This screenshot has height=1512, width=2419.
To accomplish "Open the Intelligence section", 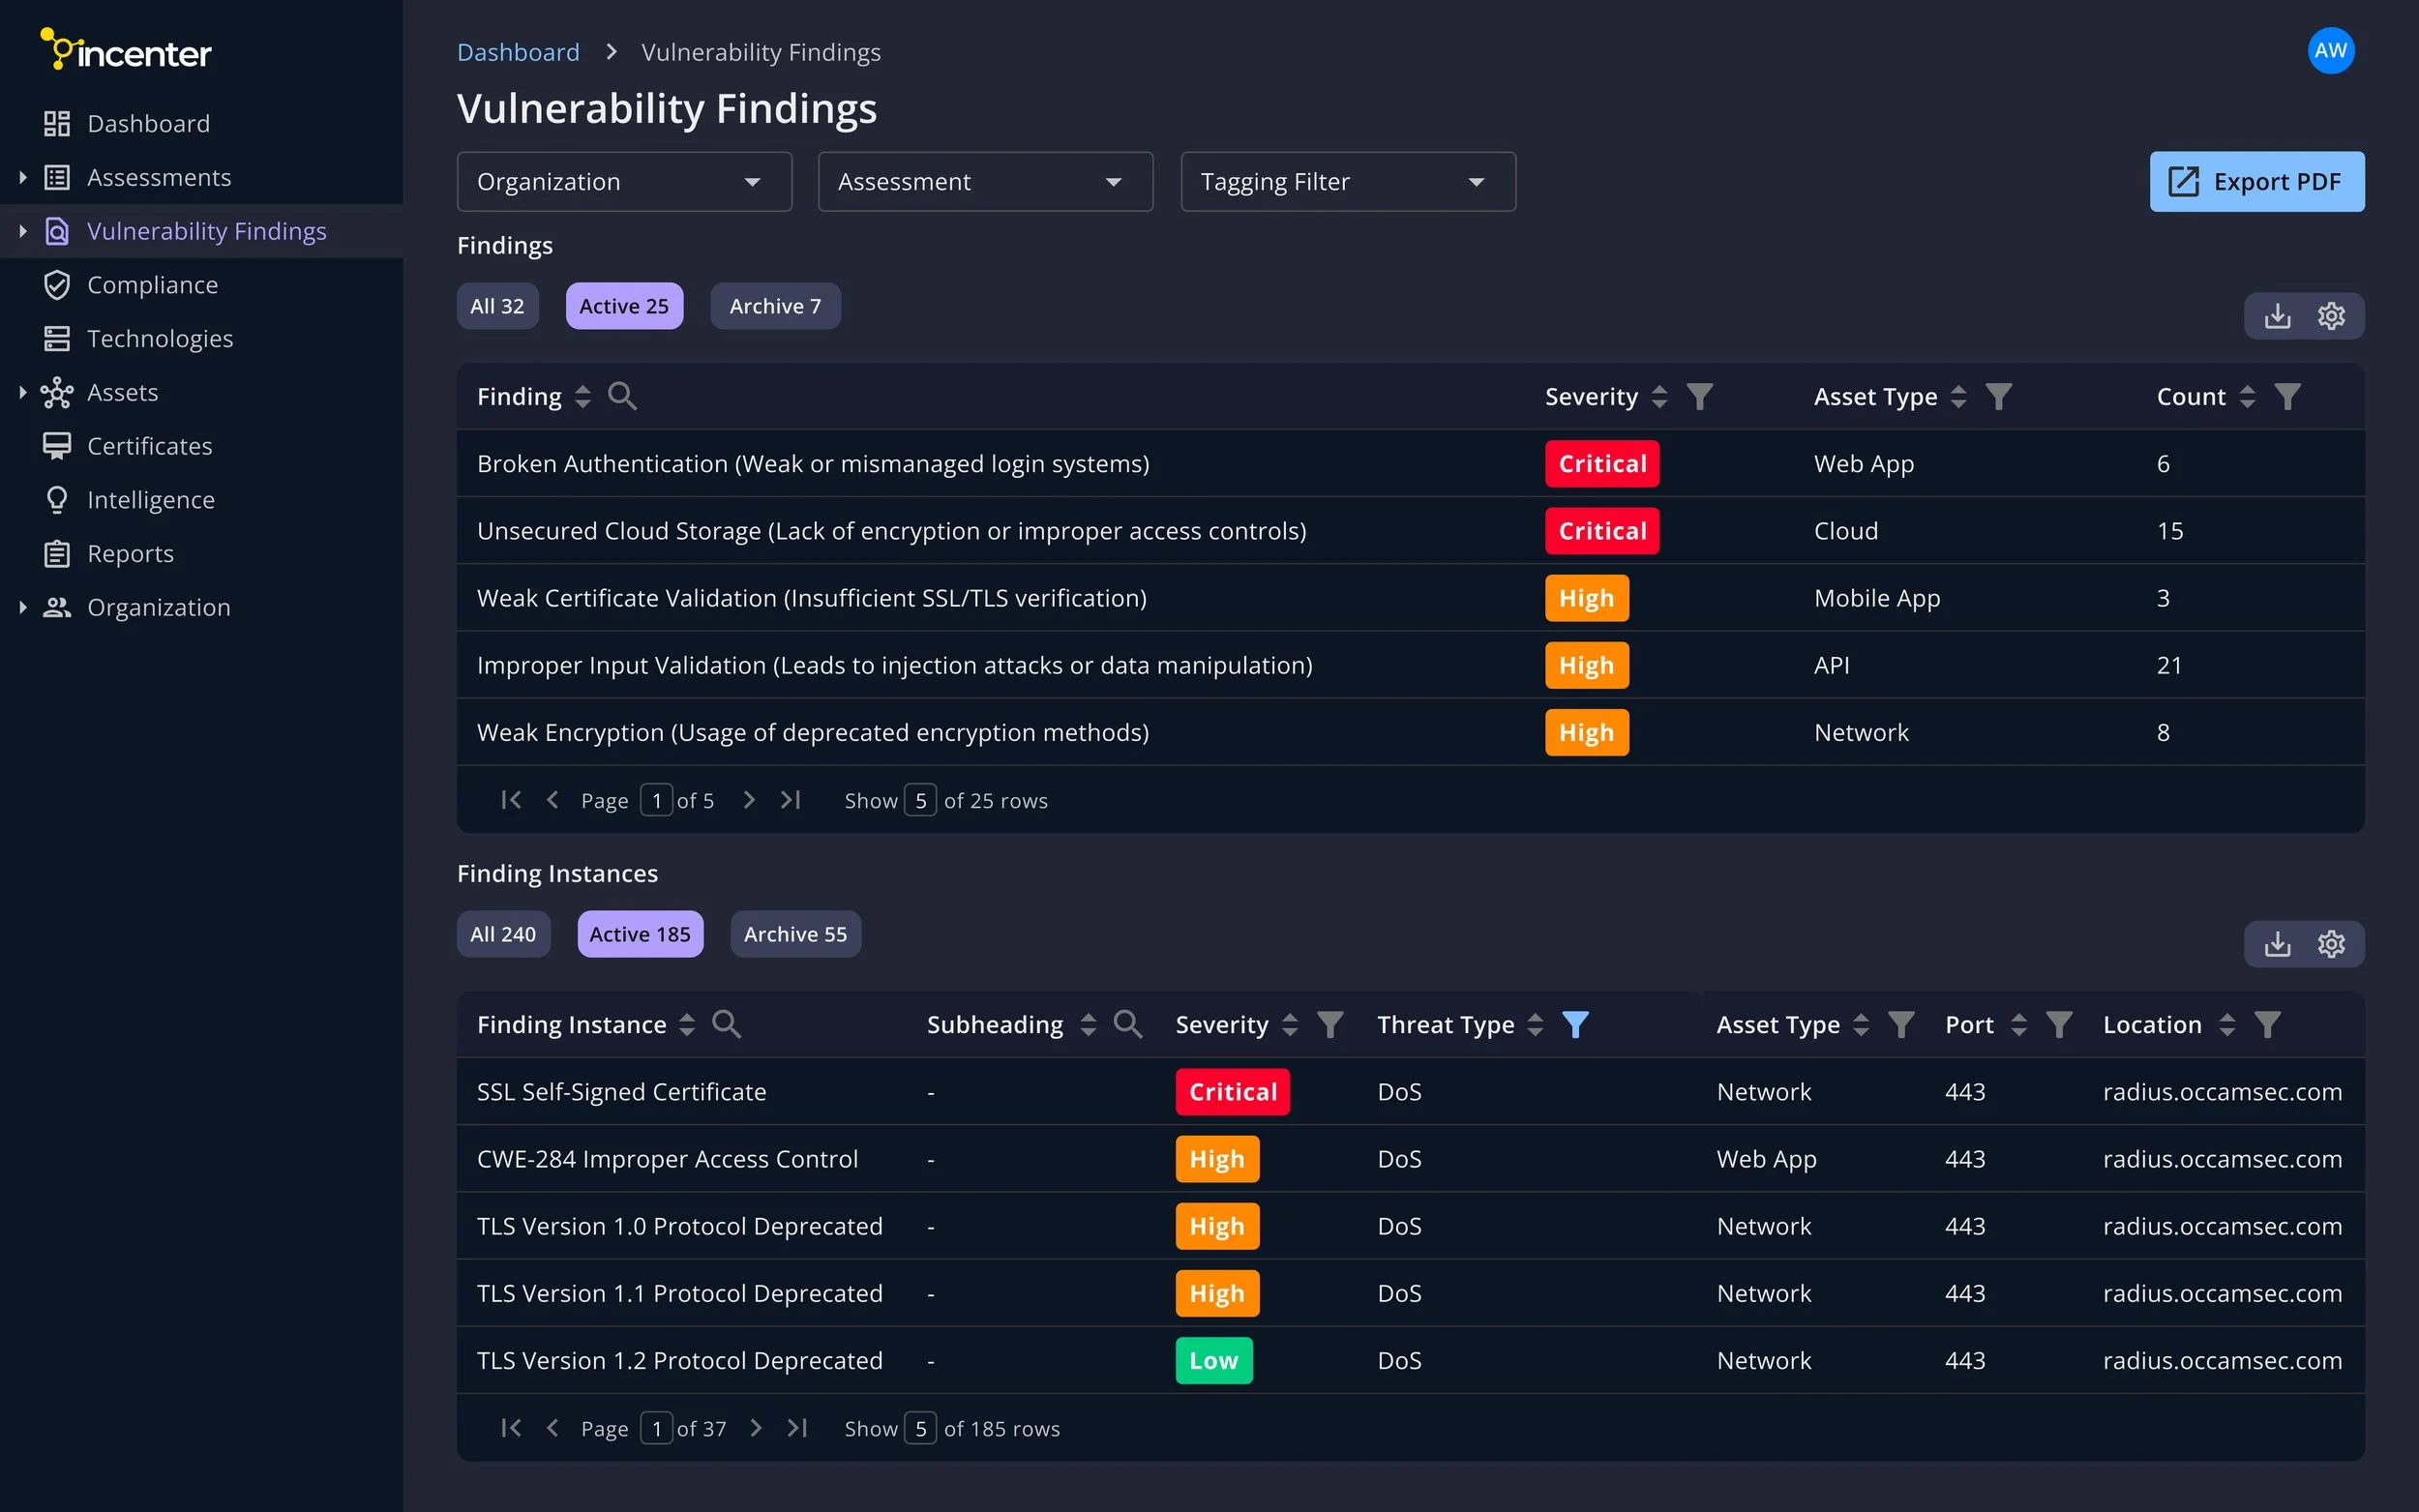I will tap(150, 499).
